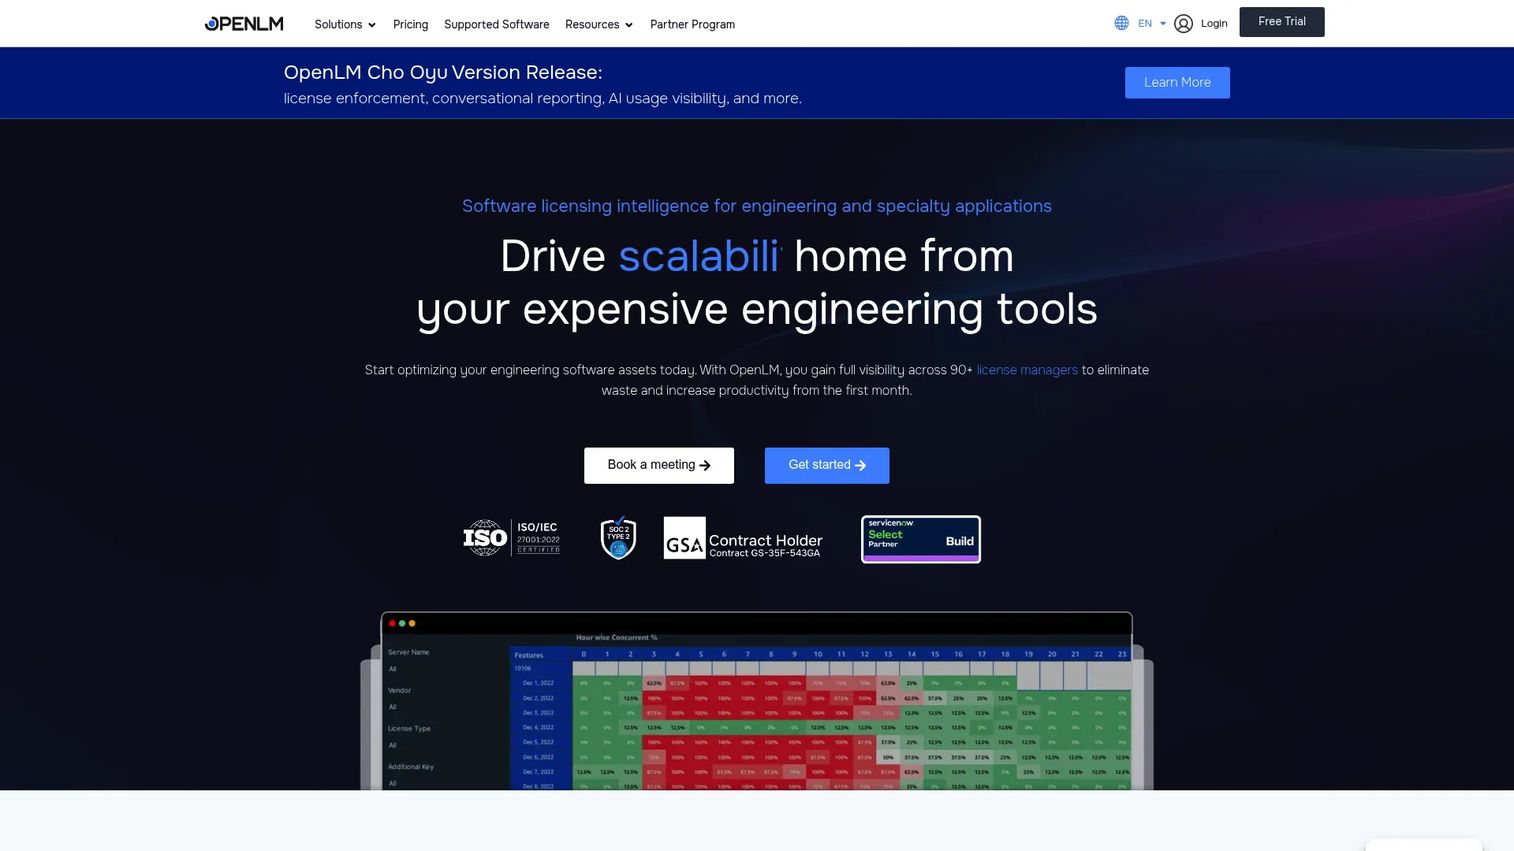Click the dashboard heatmap preview image
This screenshot has width=1514, height=851.
[x=757, y=701]
